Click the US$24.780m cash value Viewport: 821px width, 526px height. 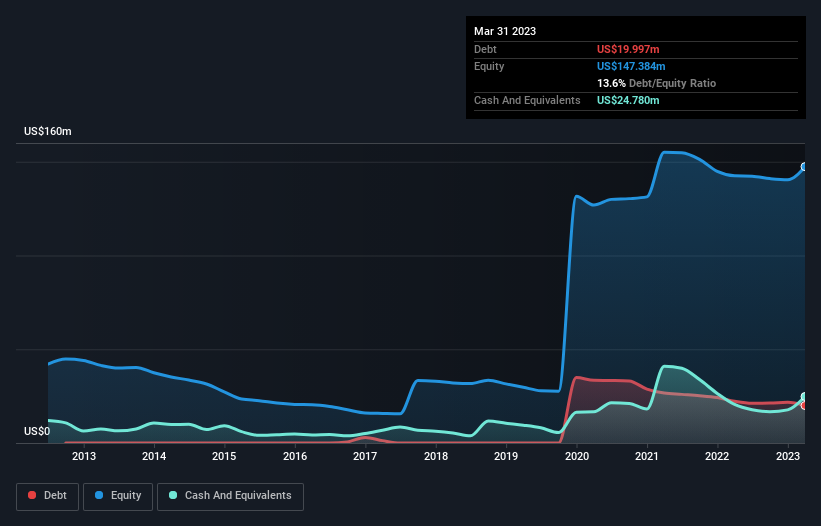click(628, 100)
